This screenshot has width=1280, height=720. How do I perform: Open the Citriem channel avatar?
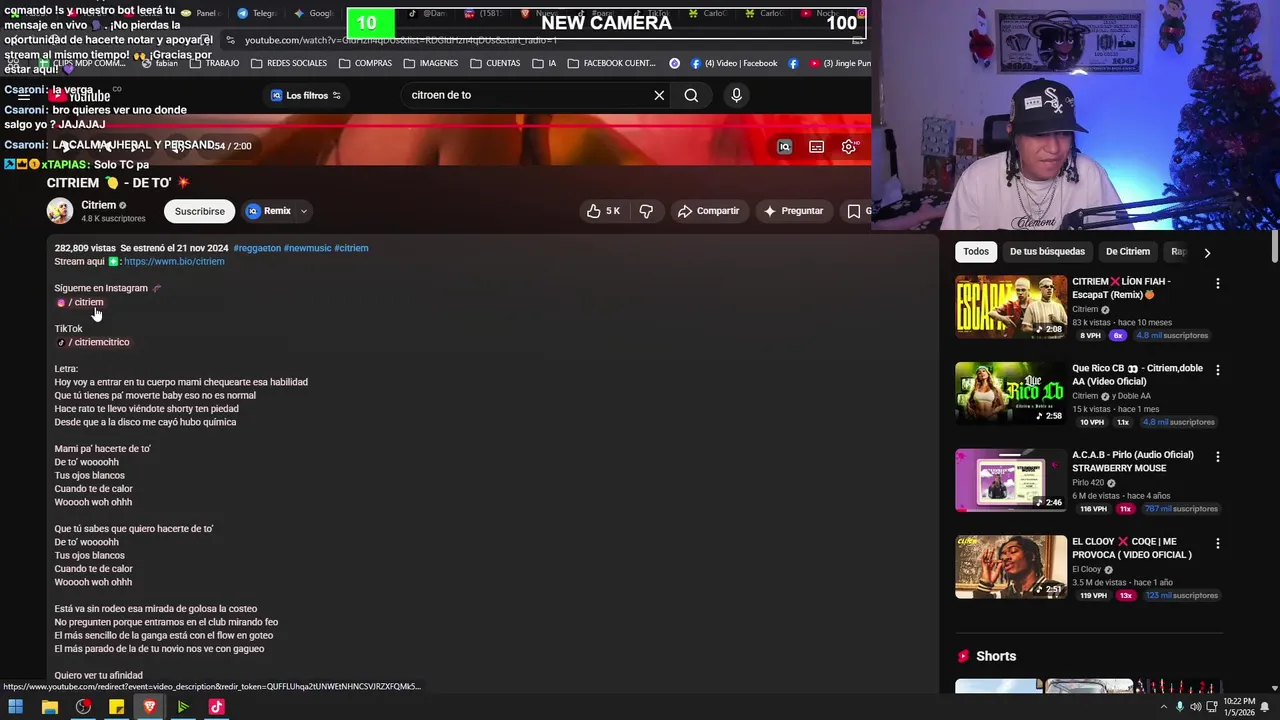coord(60,211)
